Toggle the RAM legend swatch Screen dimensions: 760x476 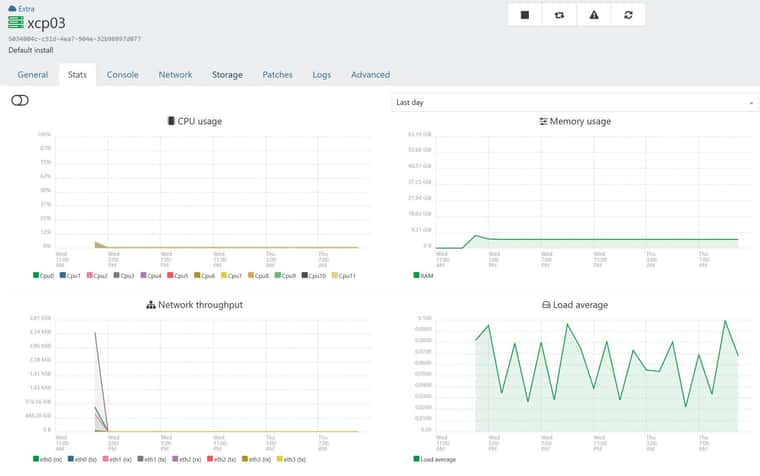click(x=416, y=275)
